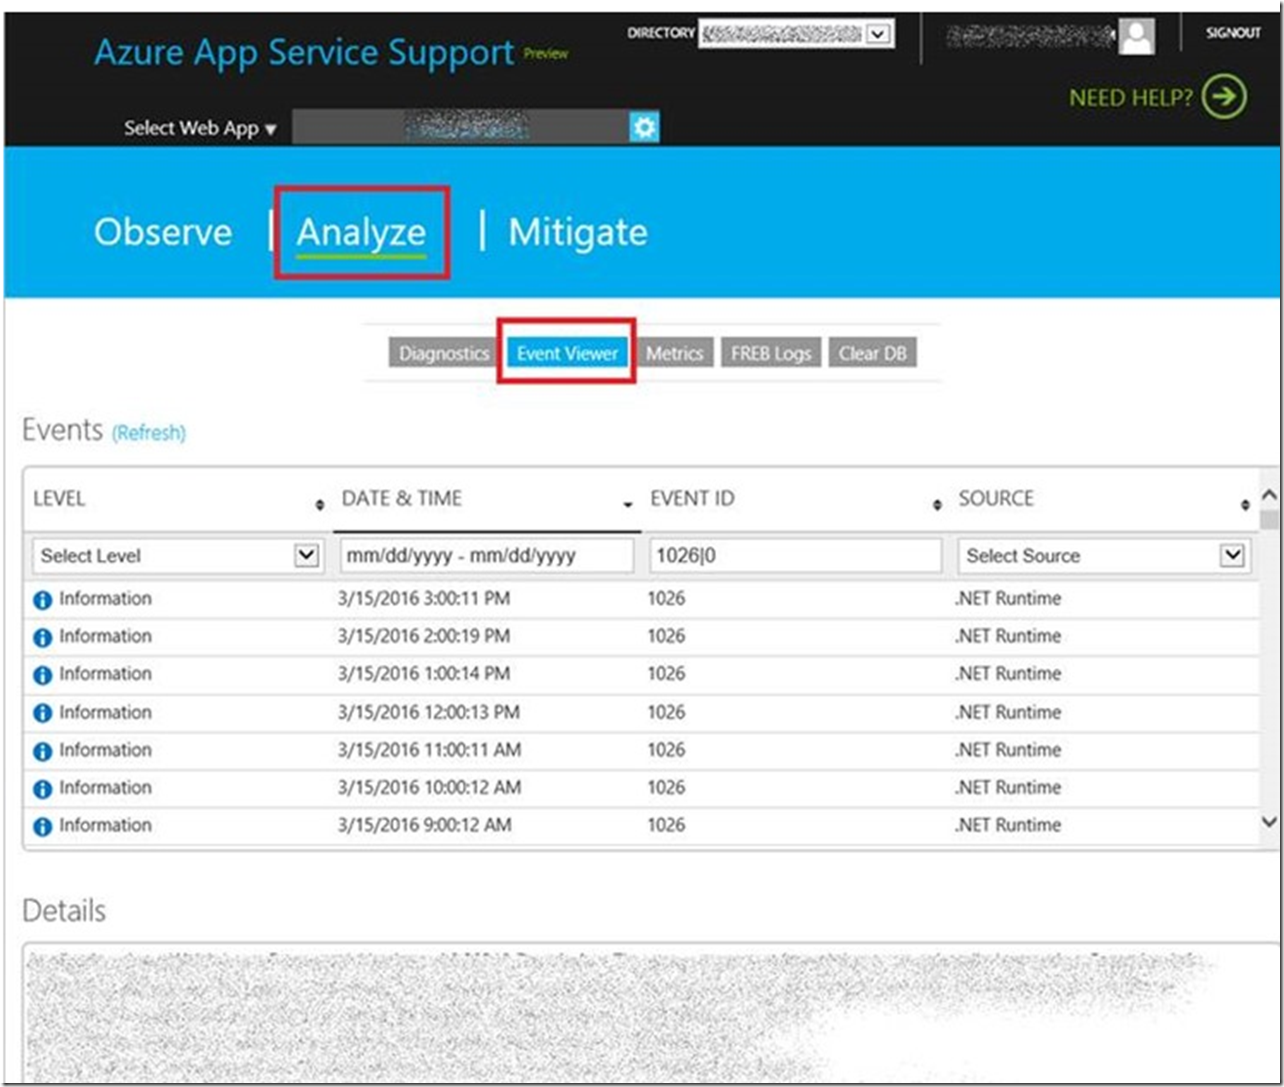Click 1026 on the 2:00:19 PM row
Viewport: 1284px width, 1087px height.
click(x=666, y=637)
